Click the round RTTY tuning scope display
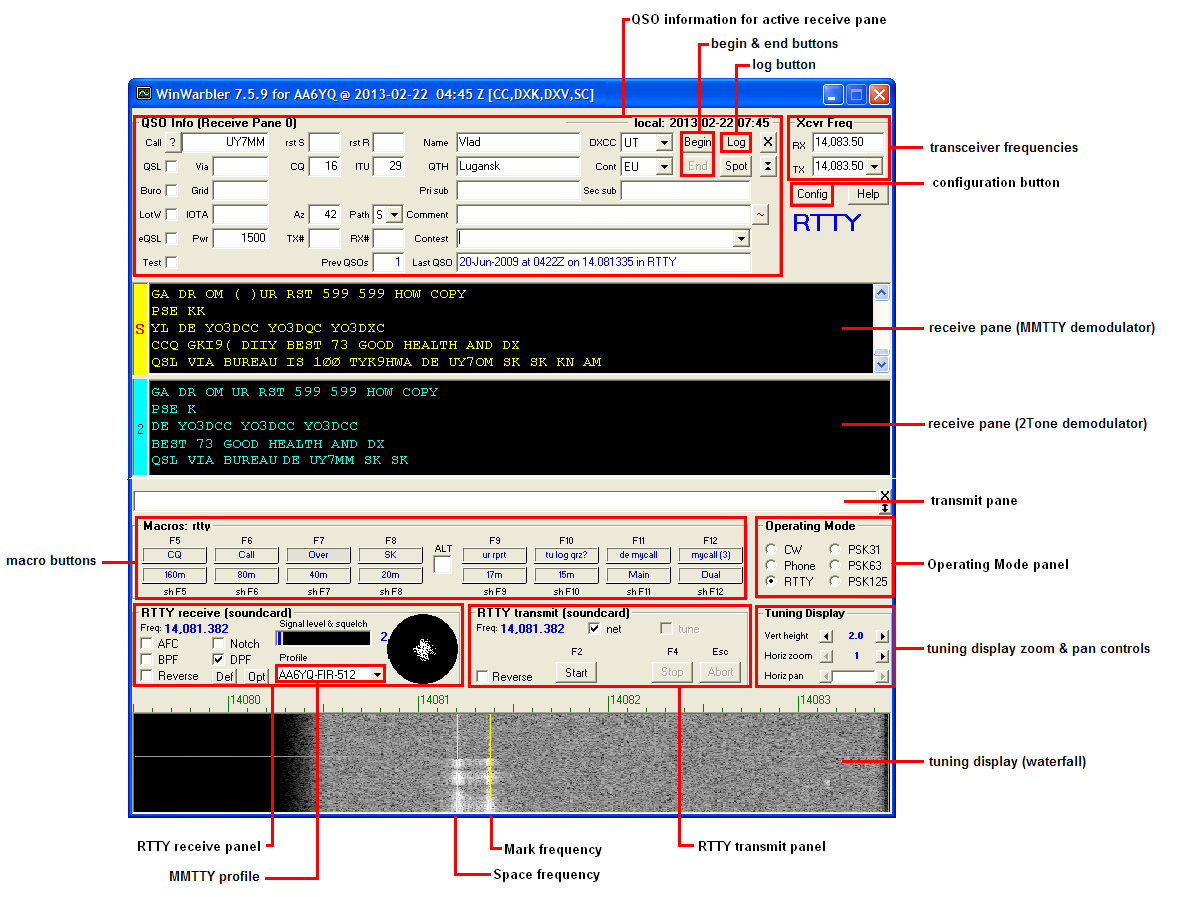The width and height of the screenshot is (1184, 897). click(423, 649)
